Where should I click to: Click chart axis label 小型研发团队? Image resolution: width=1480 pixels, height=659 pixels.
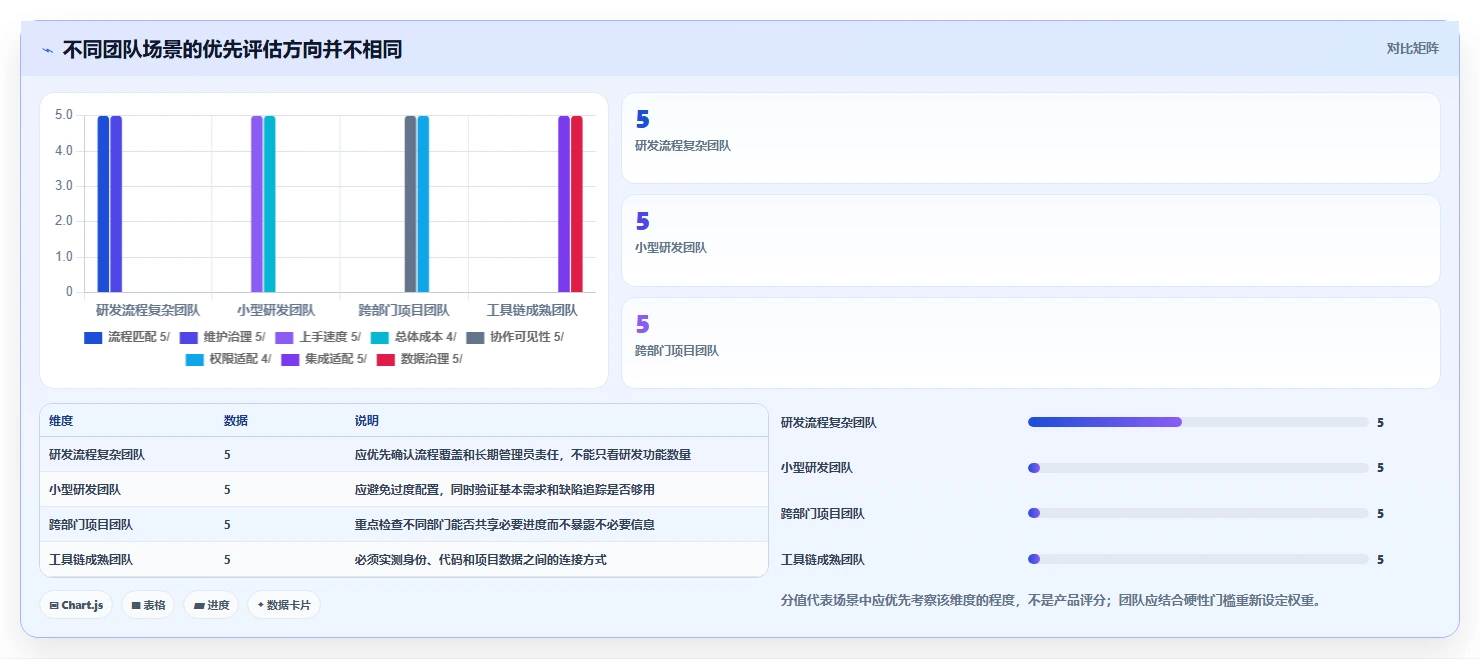pyautogui.click(x=276, y=310)
